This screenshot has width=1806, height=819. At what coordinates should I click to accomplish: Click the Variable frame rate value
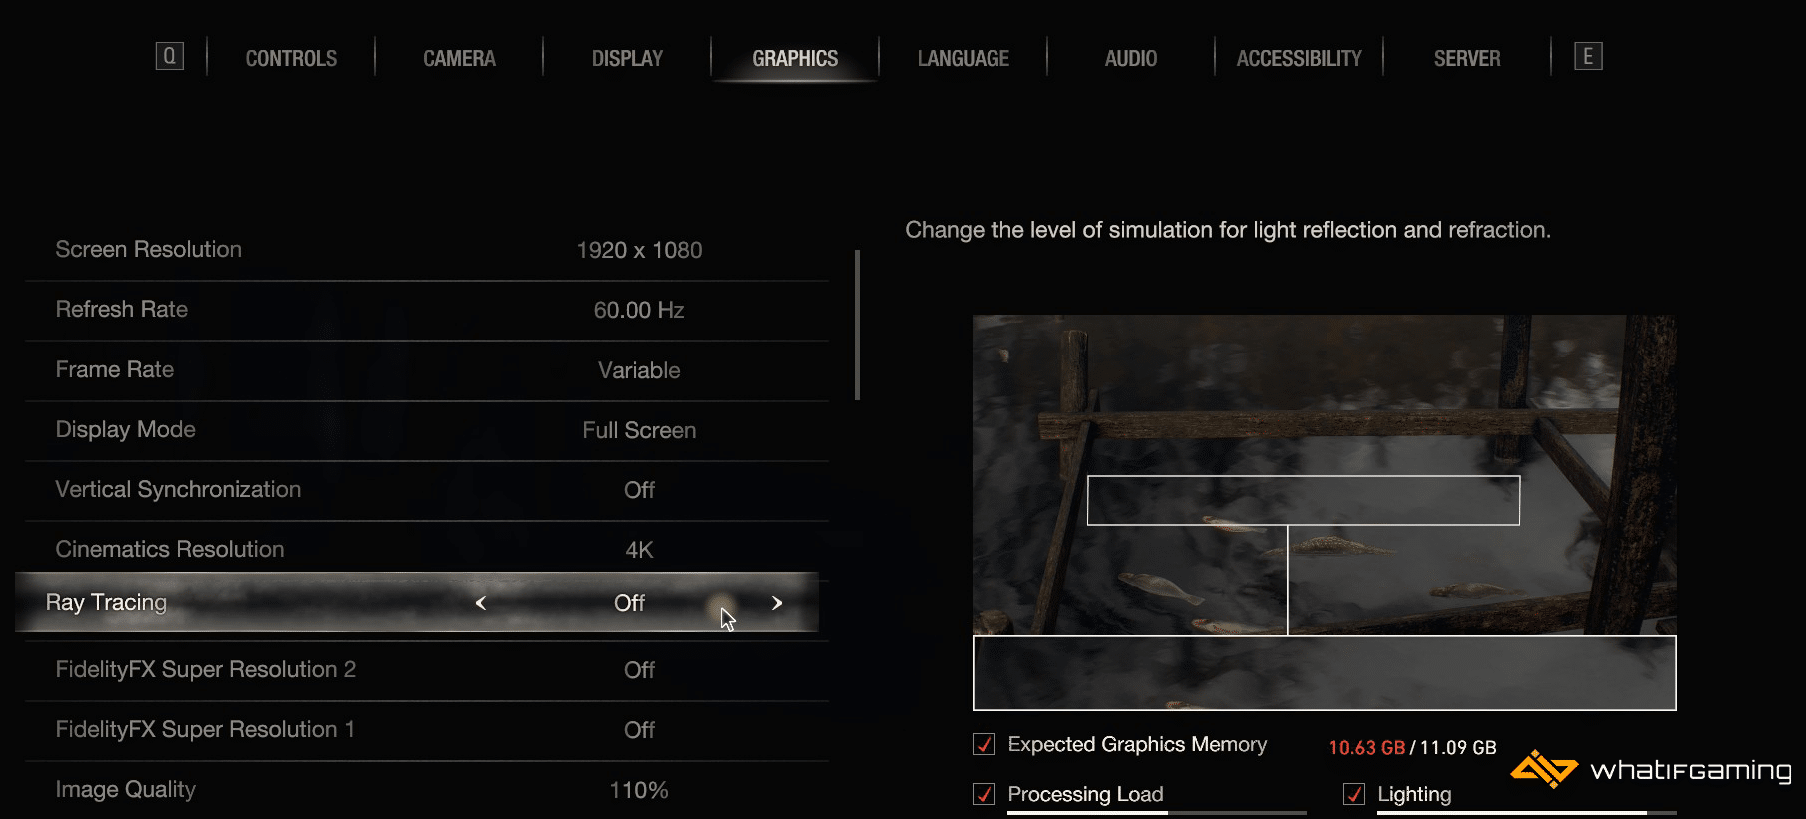[x=639, y=370]
